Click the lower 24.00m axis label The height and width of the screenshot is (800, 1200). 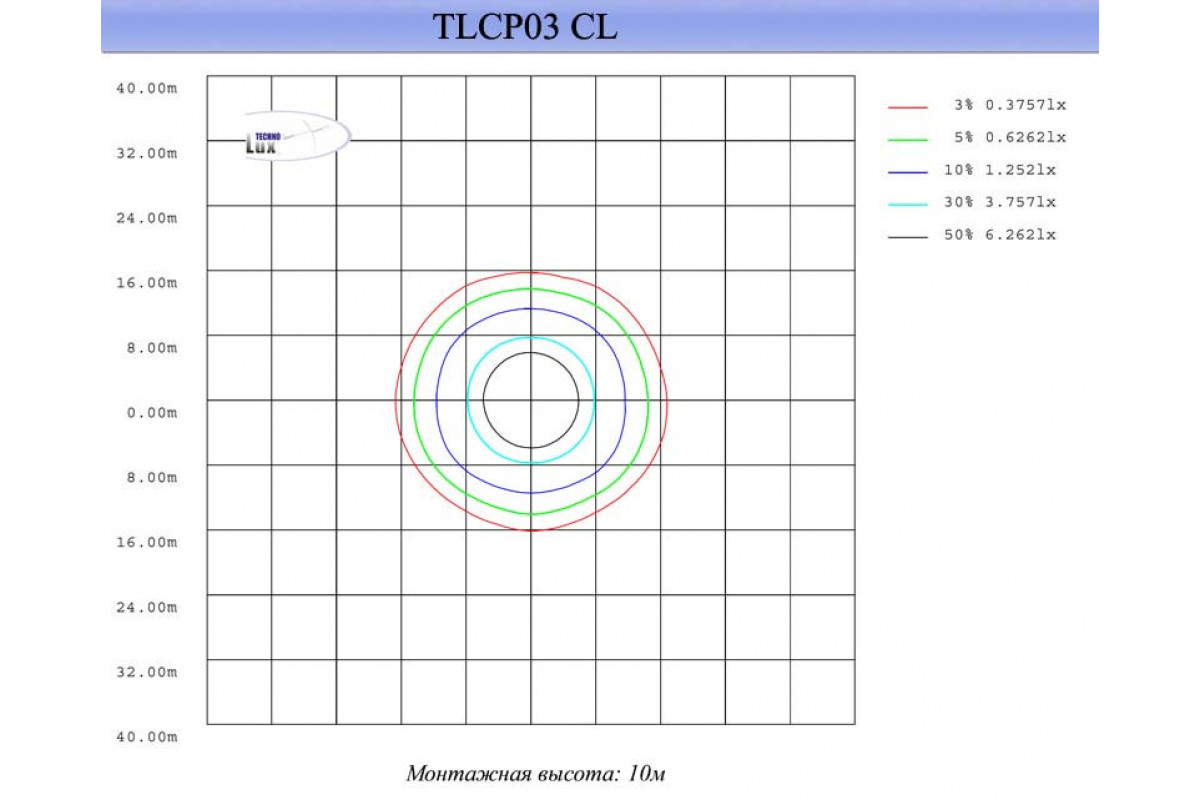tap(147, 607)
